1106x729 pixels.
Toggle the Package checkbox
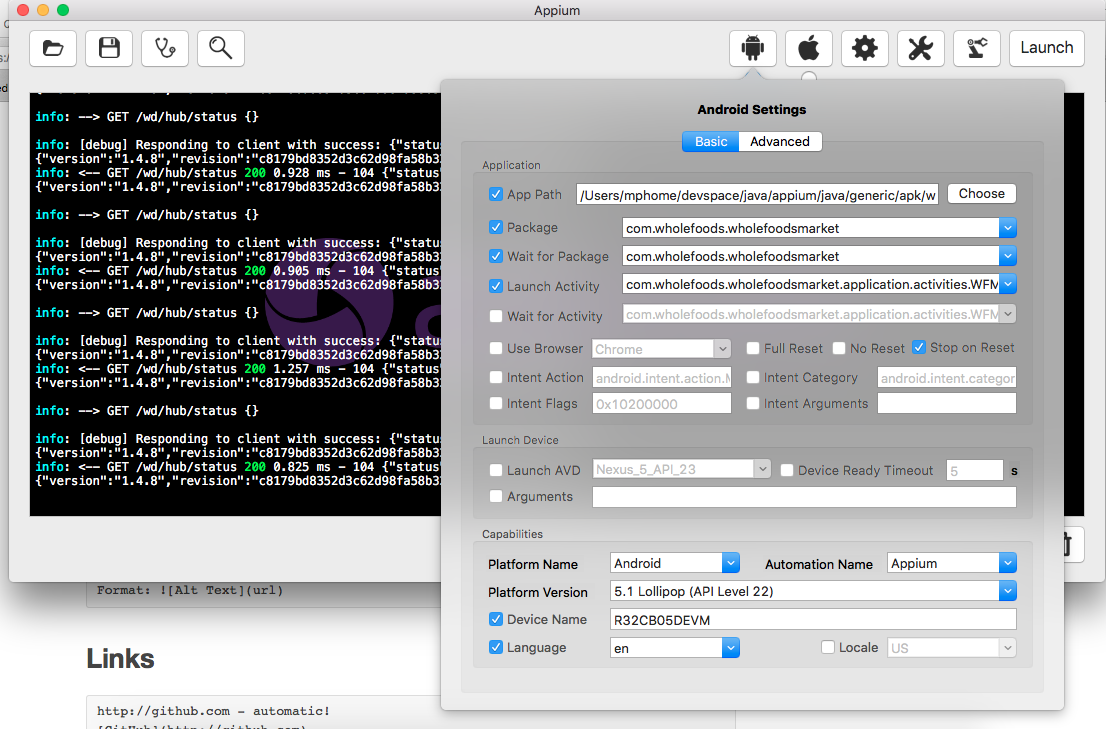click(496, 227)
